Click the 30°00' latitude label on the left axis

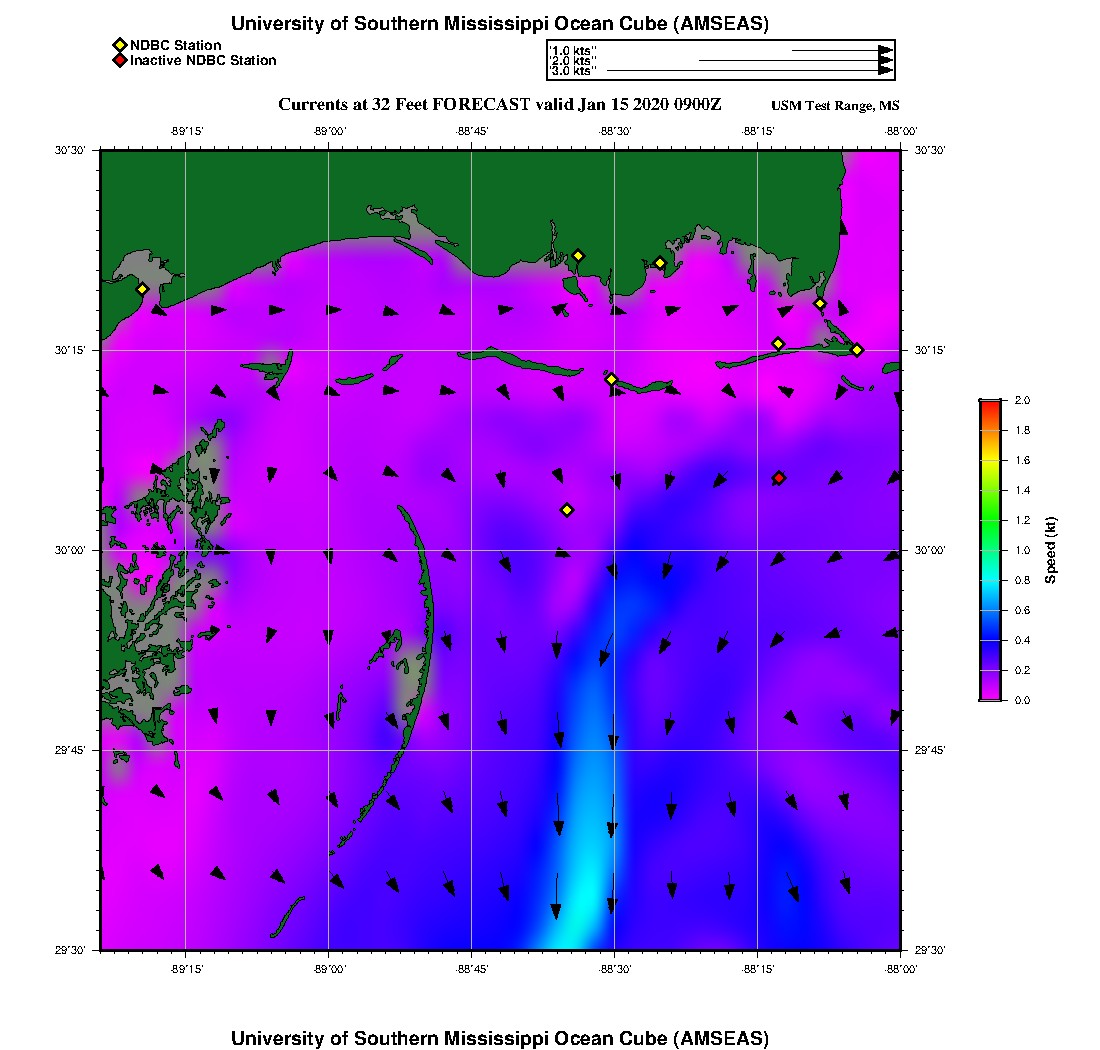[69, 550]
